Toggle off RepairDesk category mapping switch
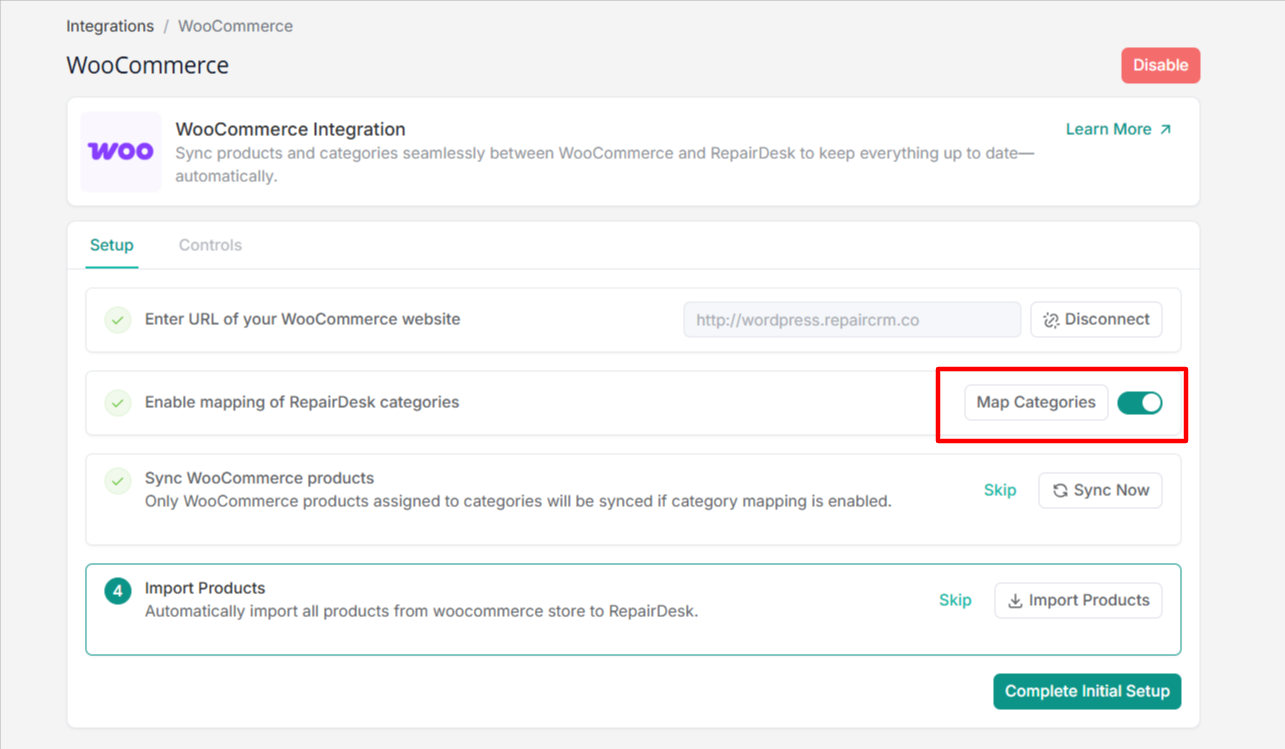The image size is (1285, 749). click(1139, 403)
